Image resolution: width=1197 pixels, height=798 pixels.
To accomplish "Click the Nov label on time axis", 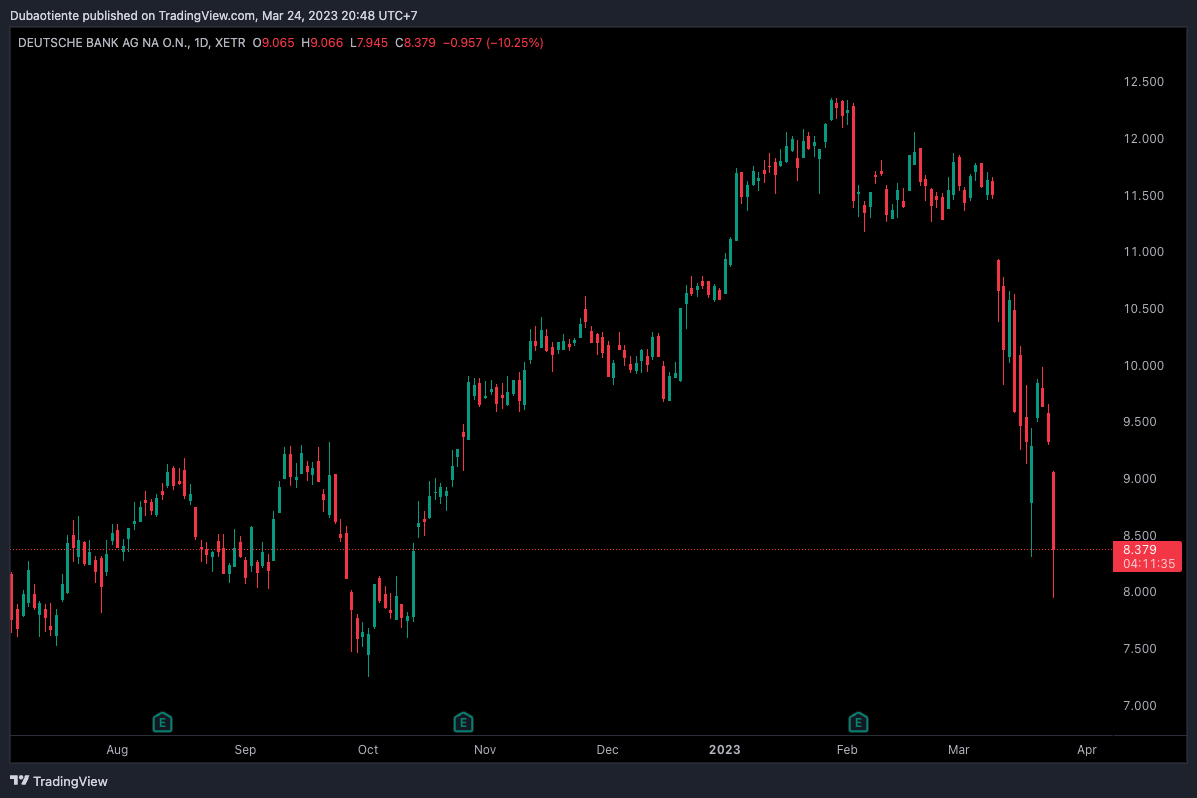I will [x=485, y=750].
